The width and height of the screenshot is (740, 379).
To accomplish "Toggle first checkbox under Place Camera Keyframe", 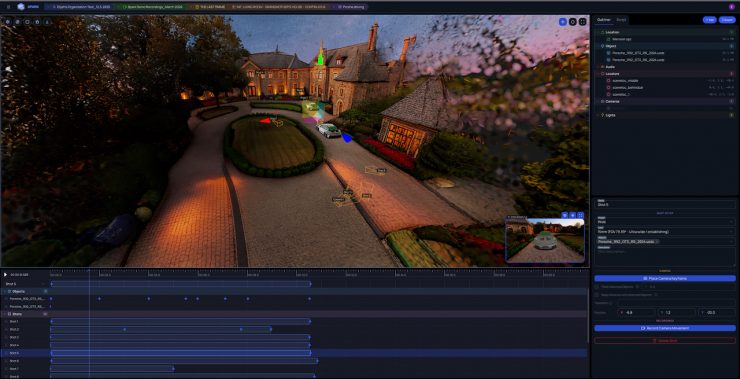I will tap(597, 286).
